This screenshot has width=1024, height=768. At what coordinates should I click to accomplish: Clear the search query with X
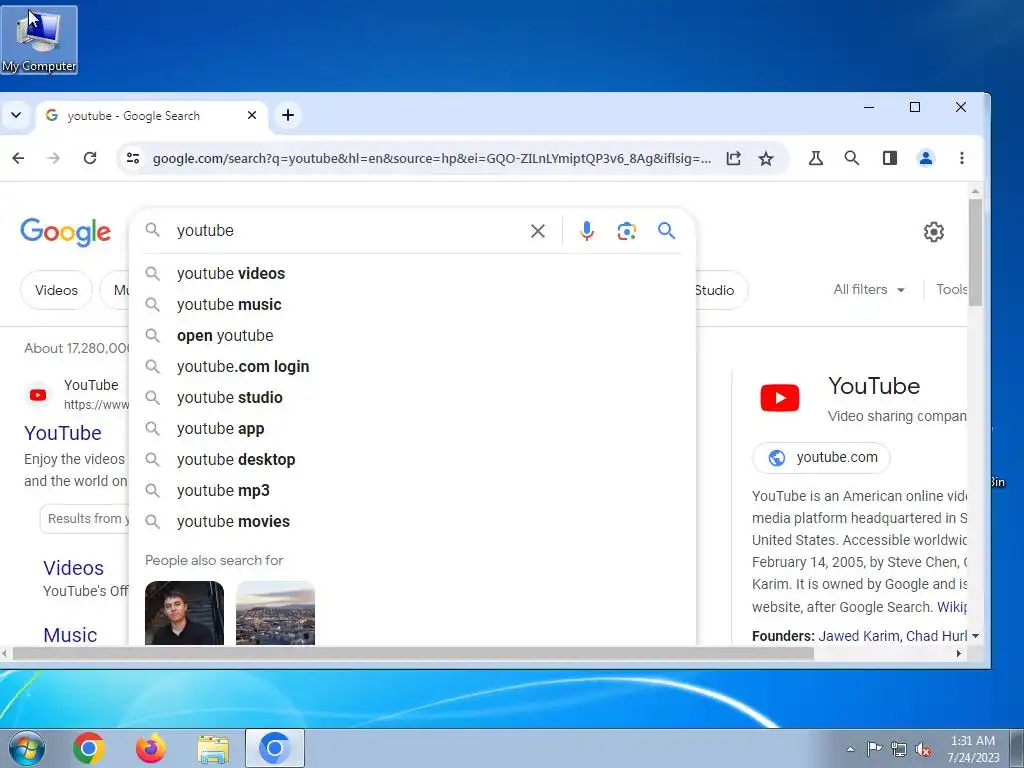(537, 231)
